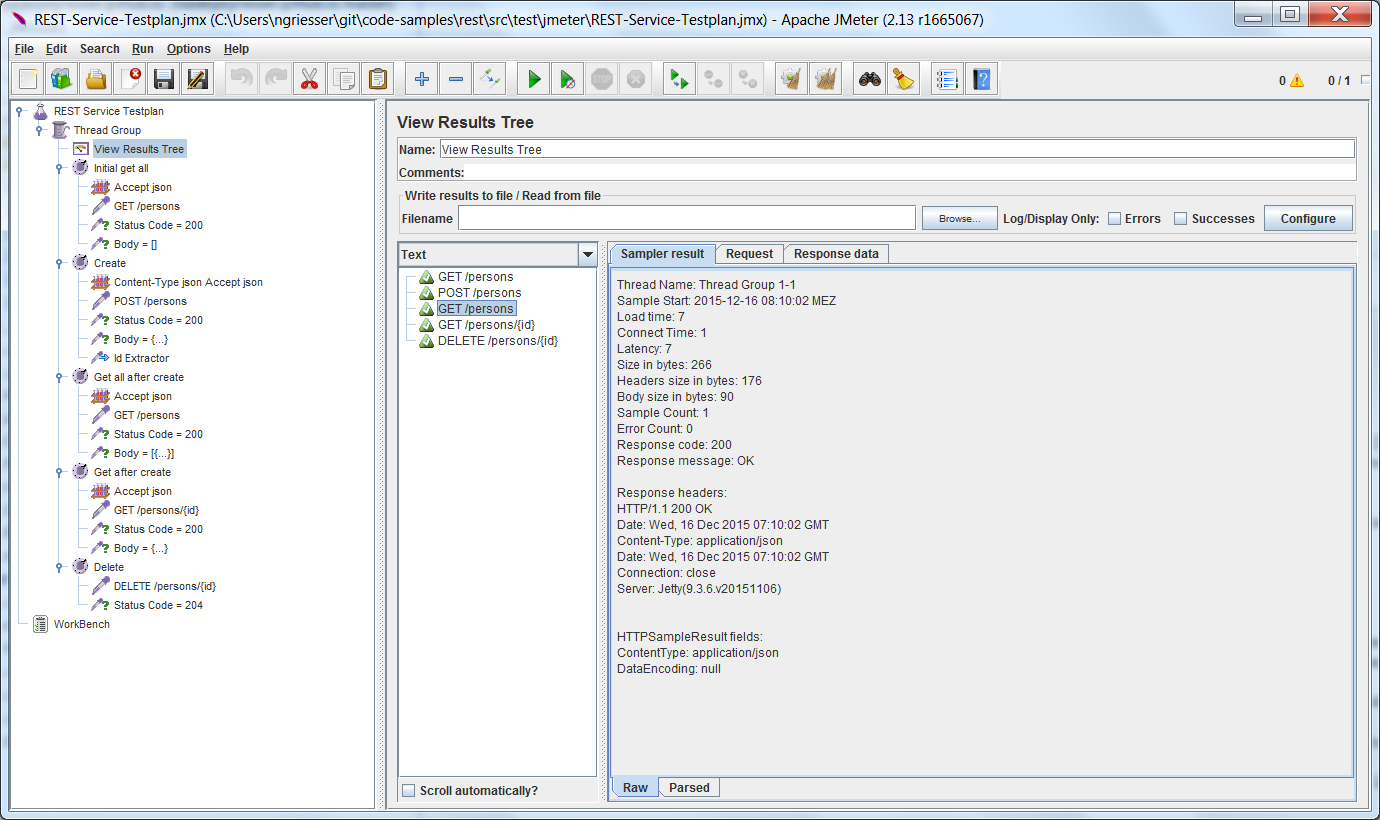
Task: Open the Run menu
Action: (143, 49)
